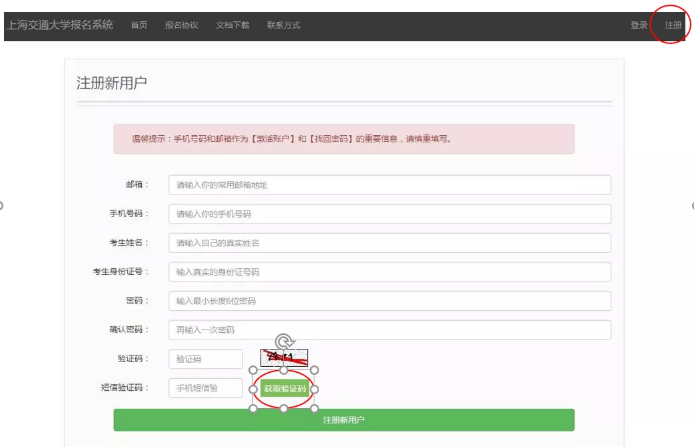694x447 pixels.
Task: Open the 首页 nav menu item
Action: (140, 25)
